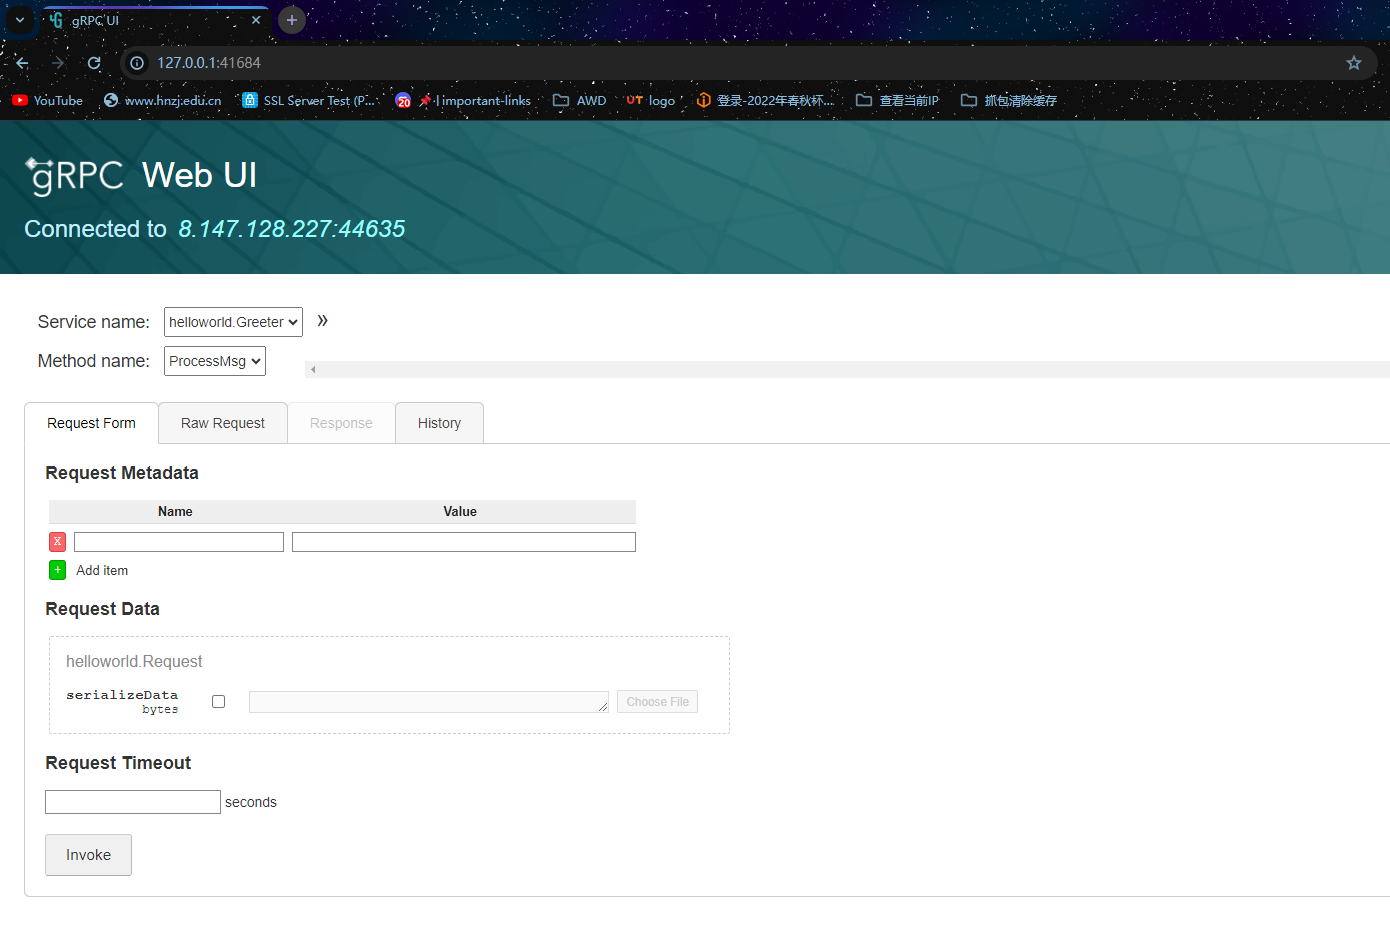Viewport: 1390px width, 937px height.
Task: Click the Choose File button
Action: pos(658,702)
